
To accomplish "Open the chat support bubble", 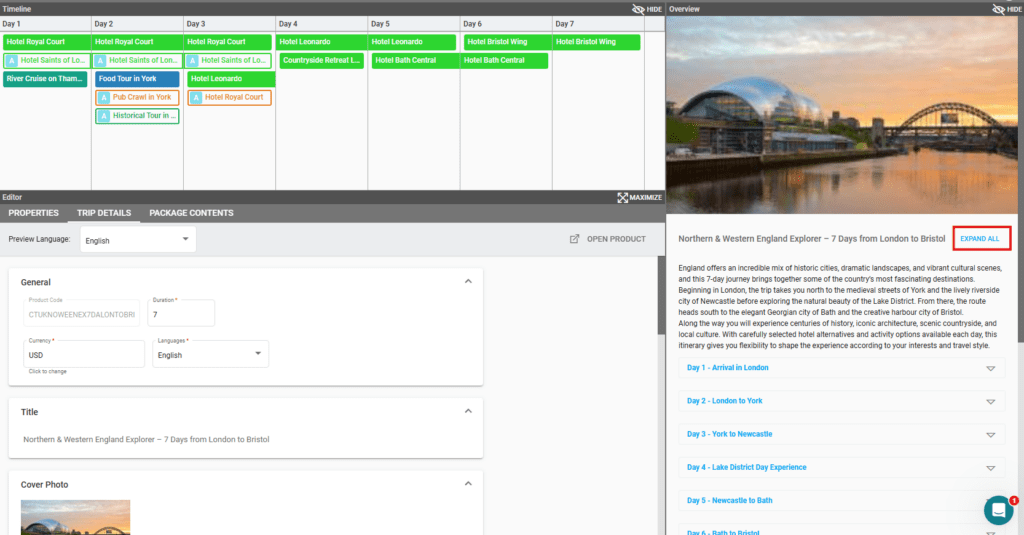I will (997, 510).
